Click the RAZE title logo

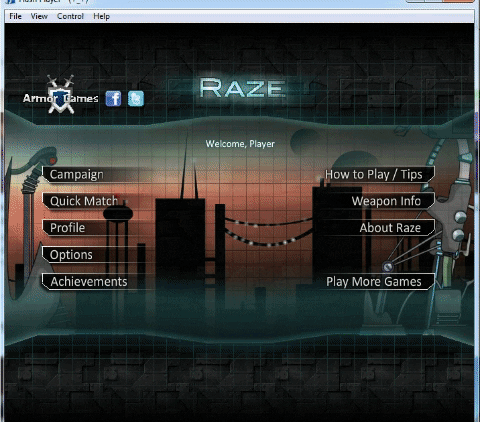[x=243, y=88]
